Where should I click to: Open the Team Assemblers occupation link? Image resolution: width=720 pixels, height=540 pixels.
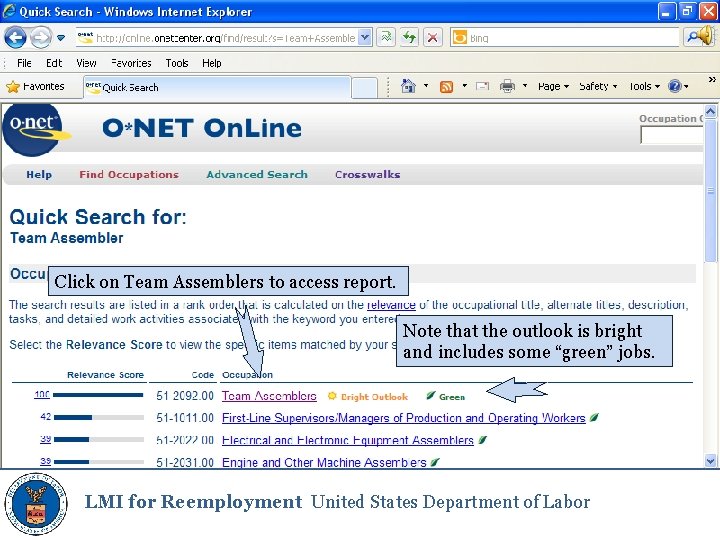coord(269,396)
